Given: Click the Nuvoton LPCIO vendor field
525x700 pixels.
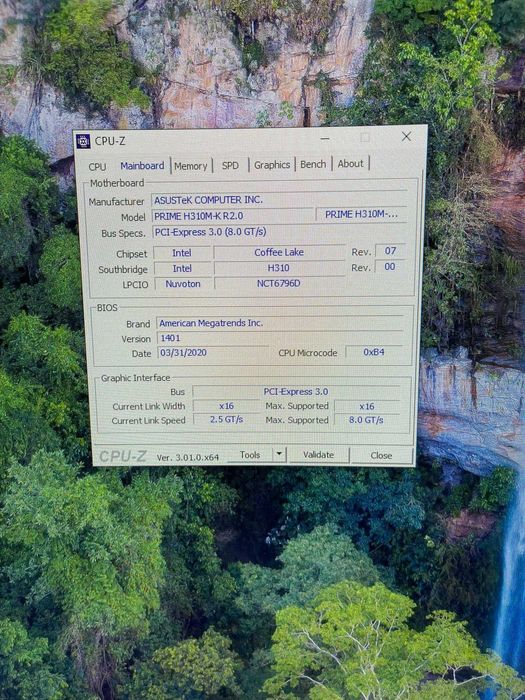Looking at the screenshot, I should click(x=183, y=284).
